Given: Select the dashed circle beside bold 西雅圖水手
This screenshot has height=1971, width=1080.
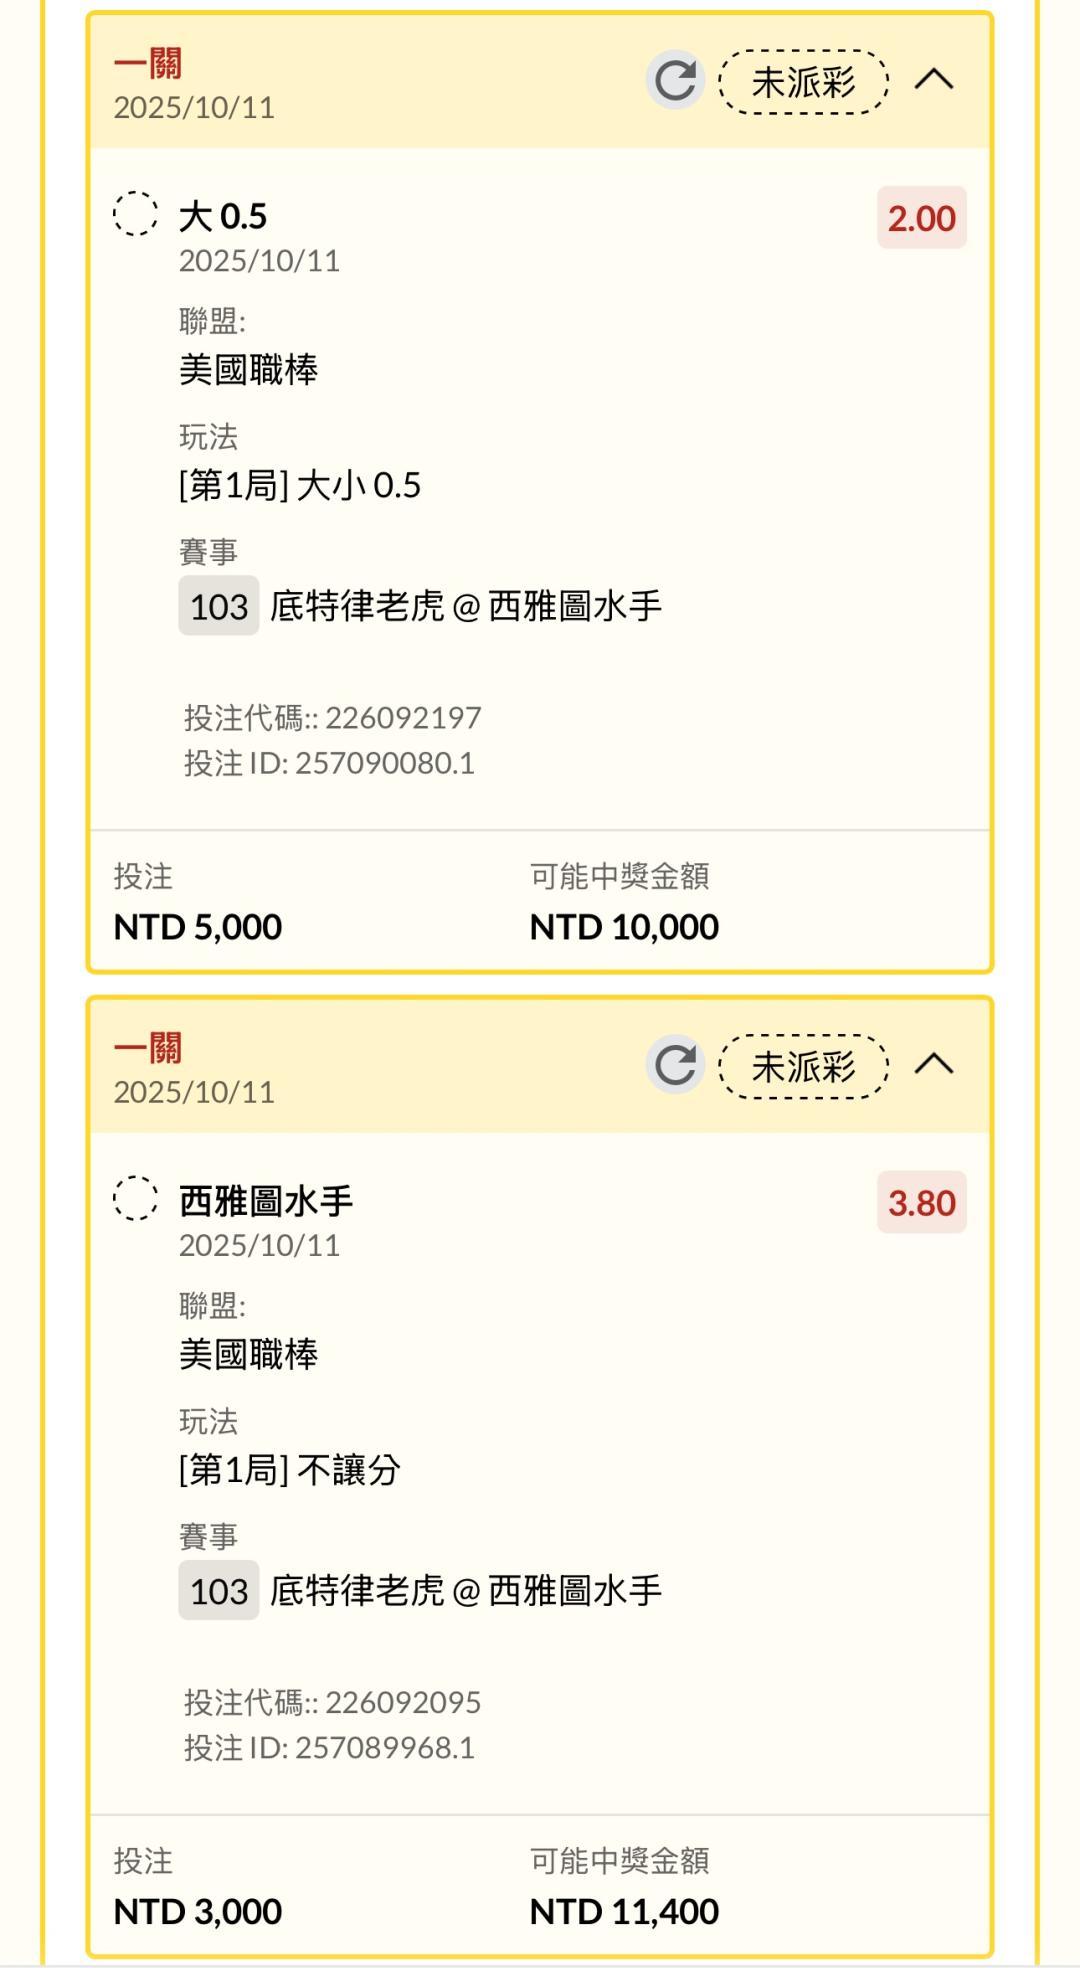Looking at the screenshot, I should pos(135,1198).
